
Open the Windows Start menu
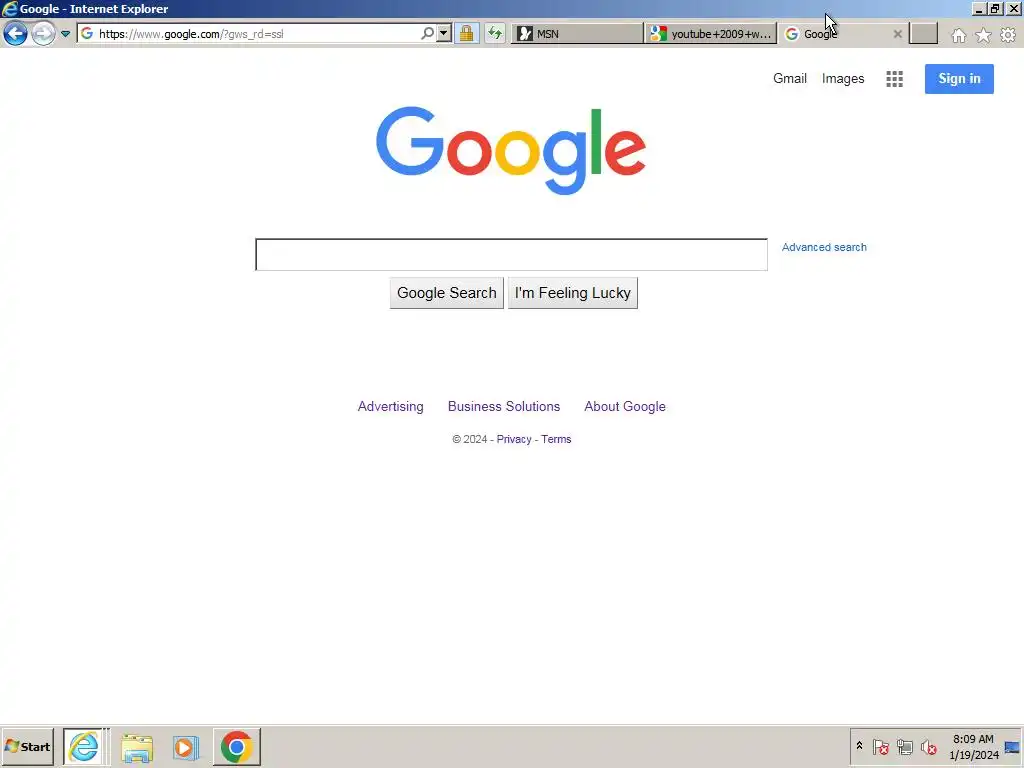coord(27,746)
